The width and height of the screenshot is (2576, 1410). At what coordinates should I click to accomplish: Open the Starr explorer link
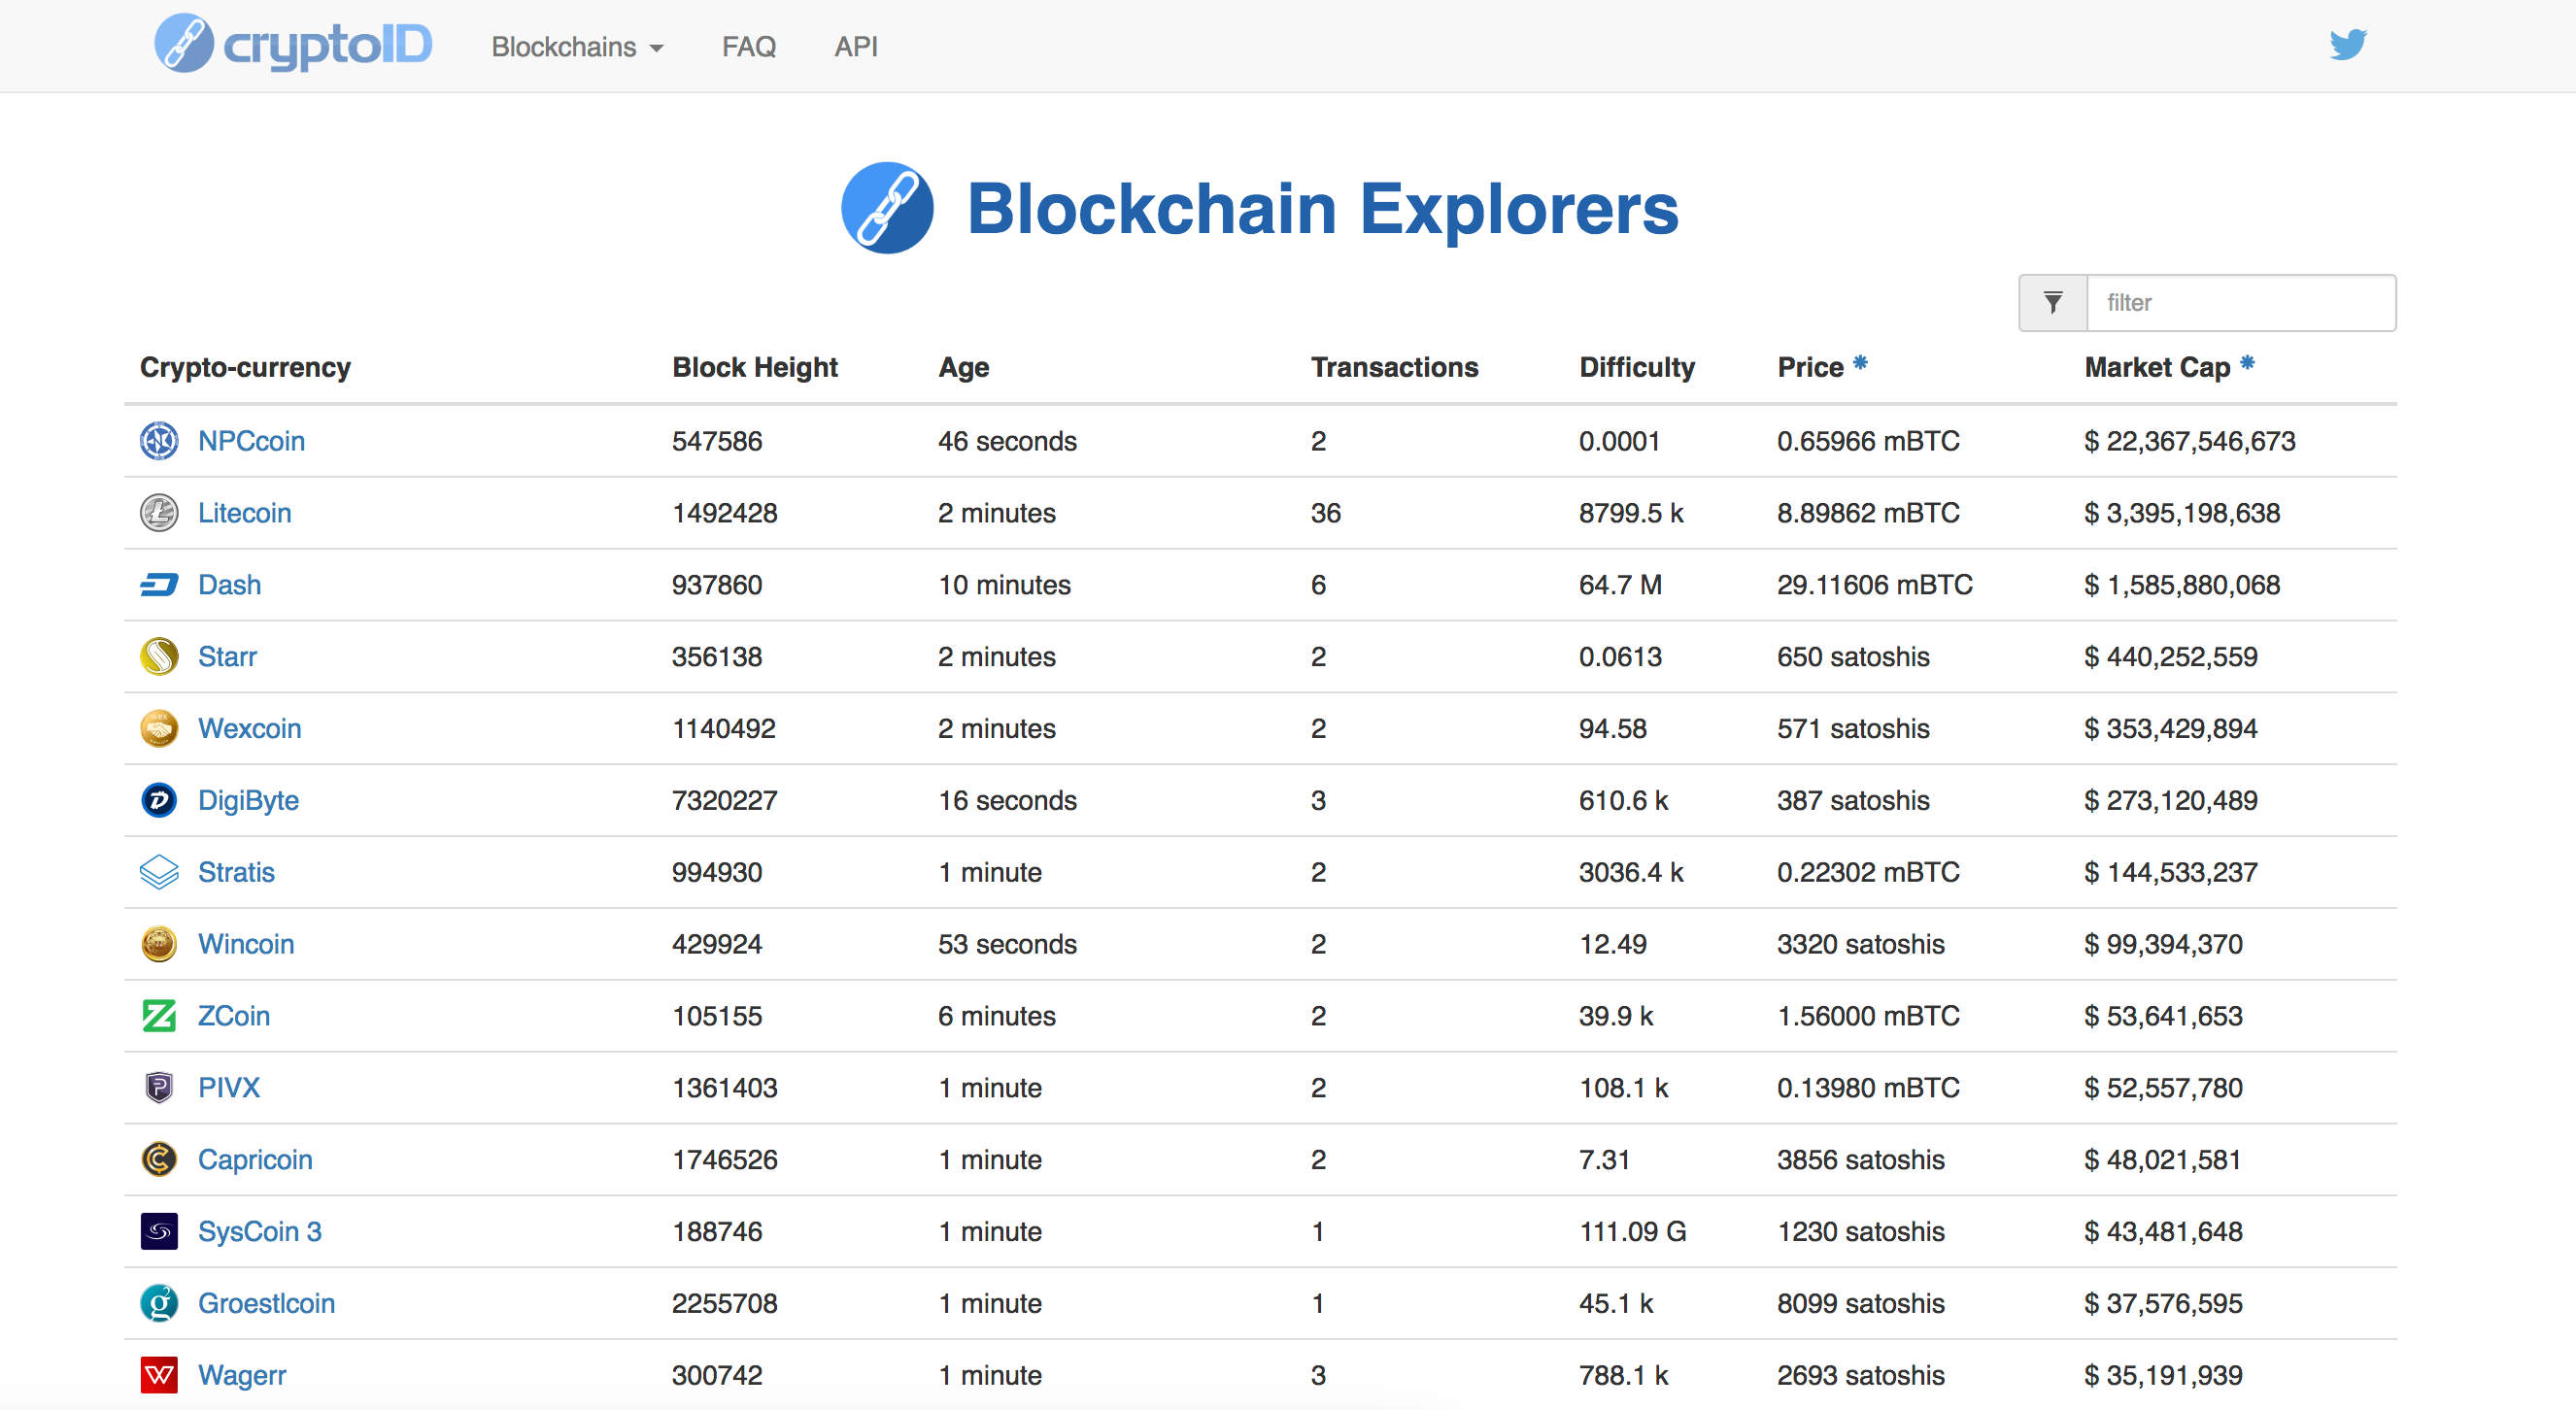click(227, 657)
